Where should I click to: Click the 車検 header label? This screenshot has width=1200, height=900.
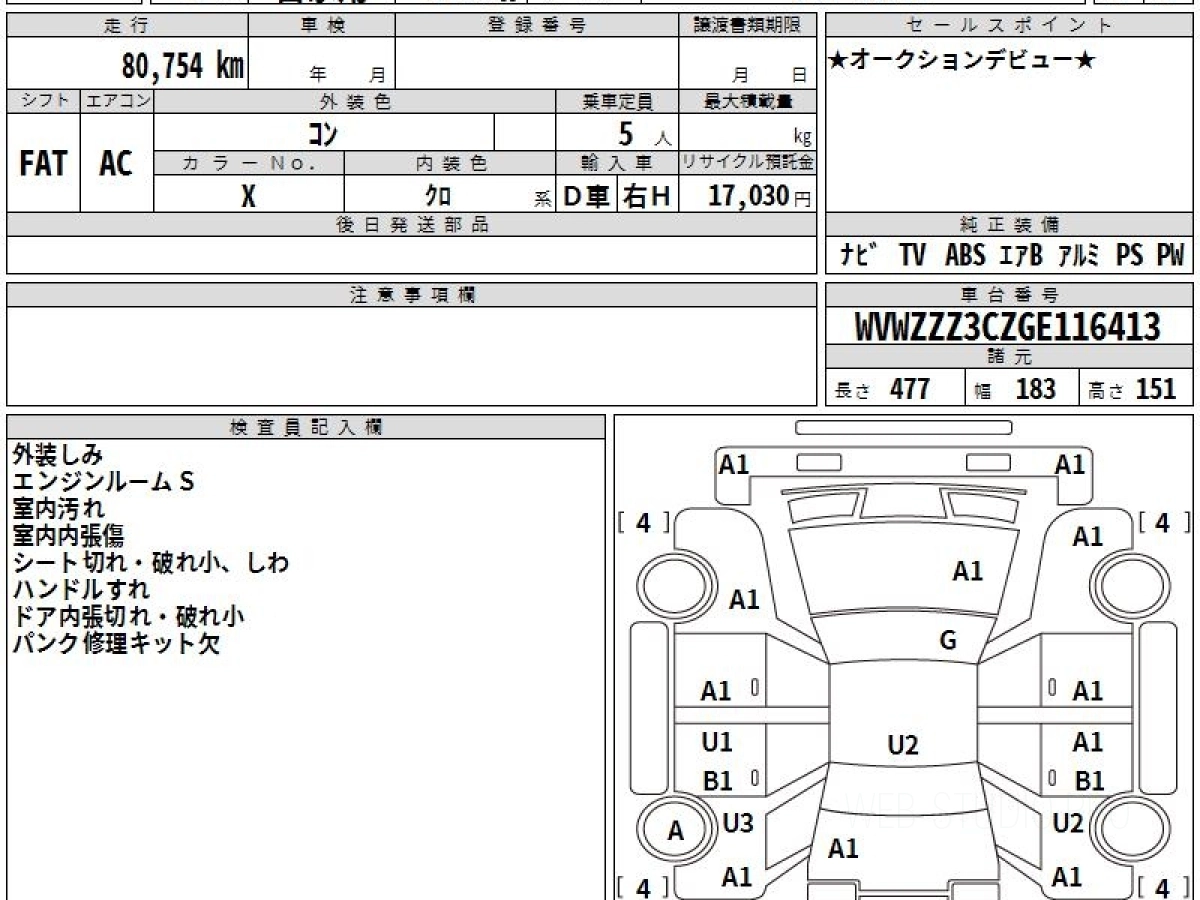click(322, 26)
